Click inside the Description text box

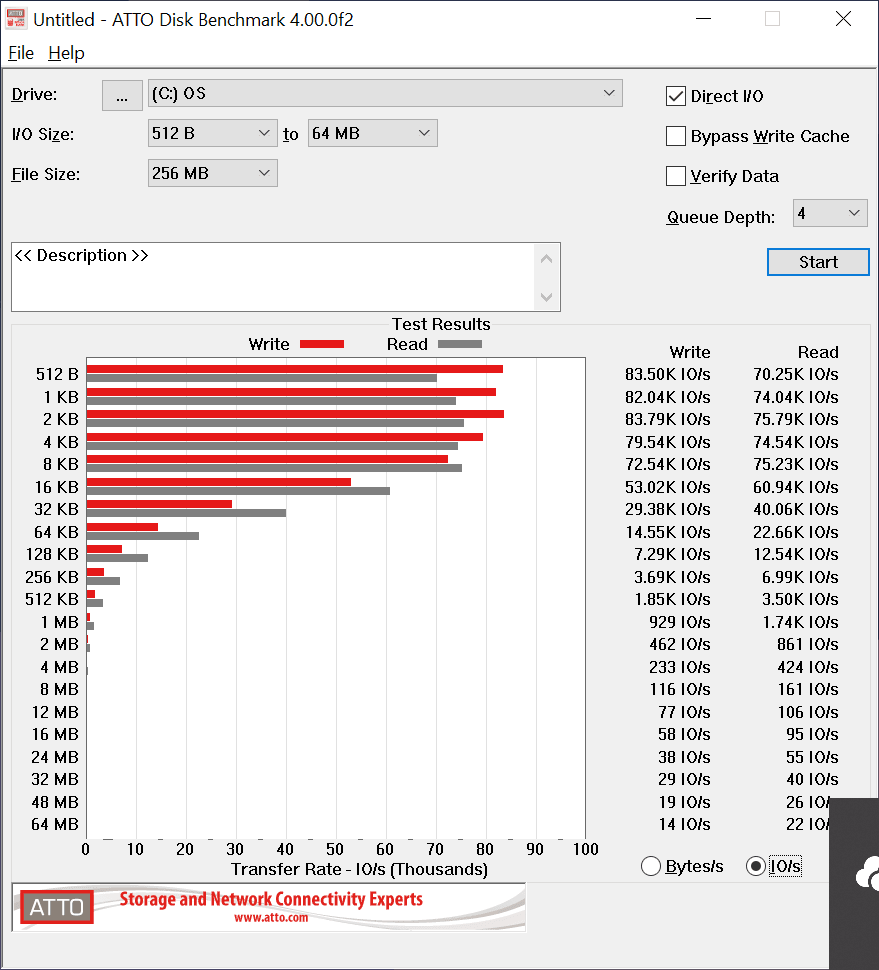point(272,277)
